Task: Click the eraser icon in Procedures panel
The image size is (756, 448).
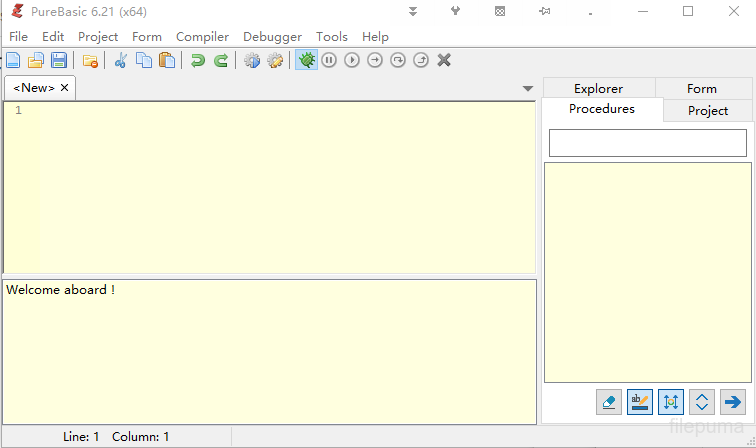Action: pos(608,402)
